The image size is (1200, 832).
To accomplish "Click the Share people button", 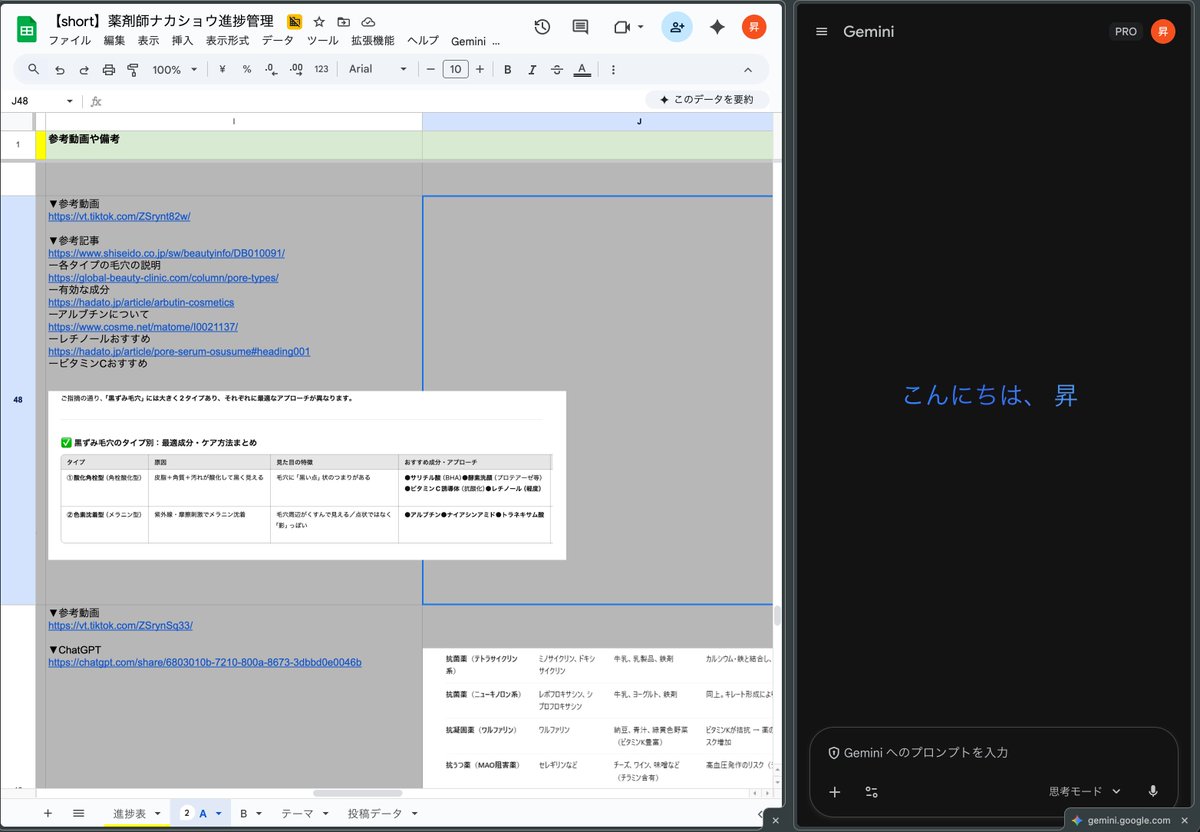I will click(x=677, y=27).
